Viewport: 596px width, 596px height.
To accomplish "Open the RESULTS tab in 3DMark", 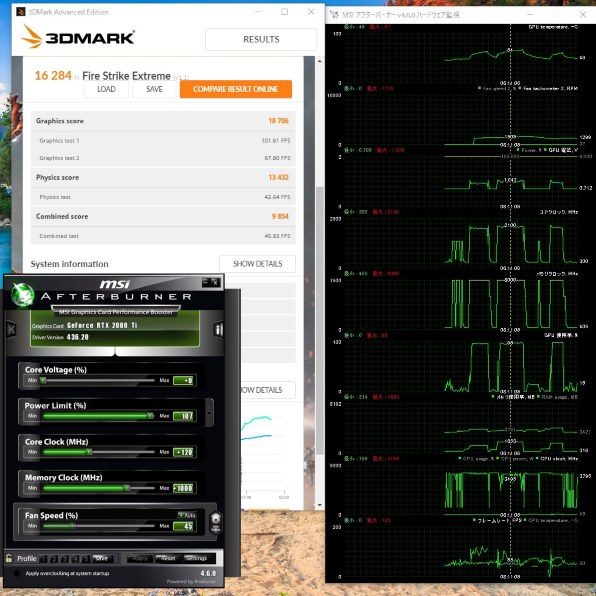I will 261,39.
